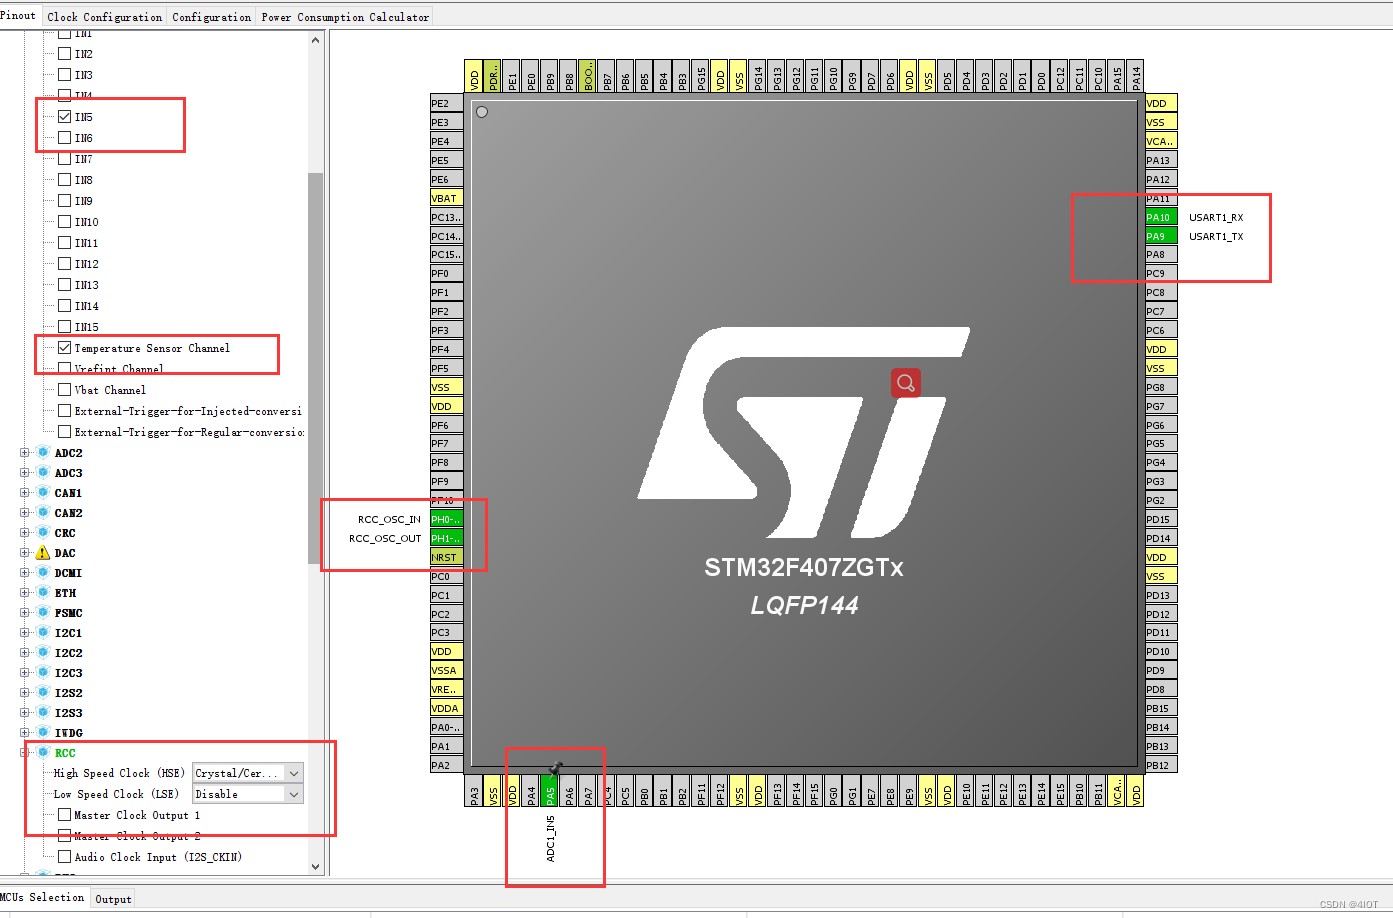Open the Low Speed Clock (LSE) dropdown
This screenshot has width=1393, height=918.
click(293, 793)
